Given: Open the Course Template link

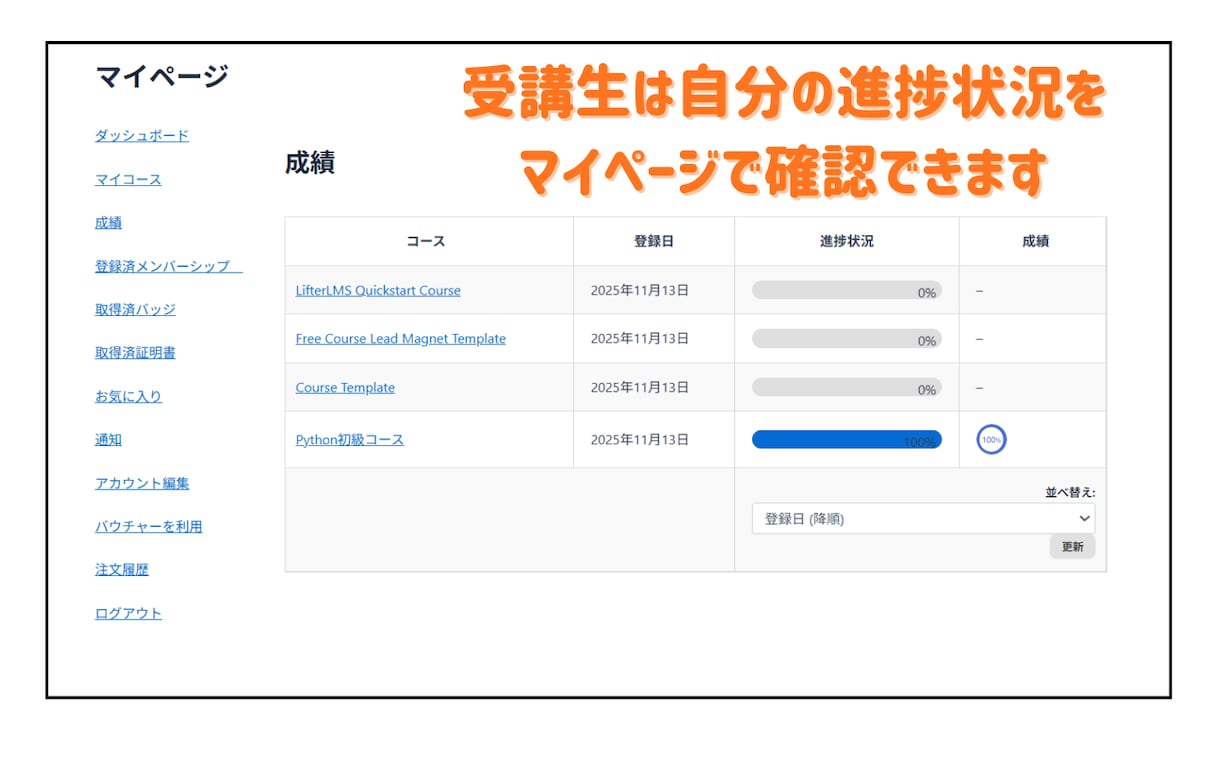Looking at the screenshot, I should (x=345, y=388).
